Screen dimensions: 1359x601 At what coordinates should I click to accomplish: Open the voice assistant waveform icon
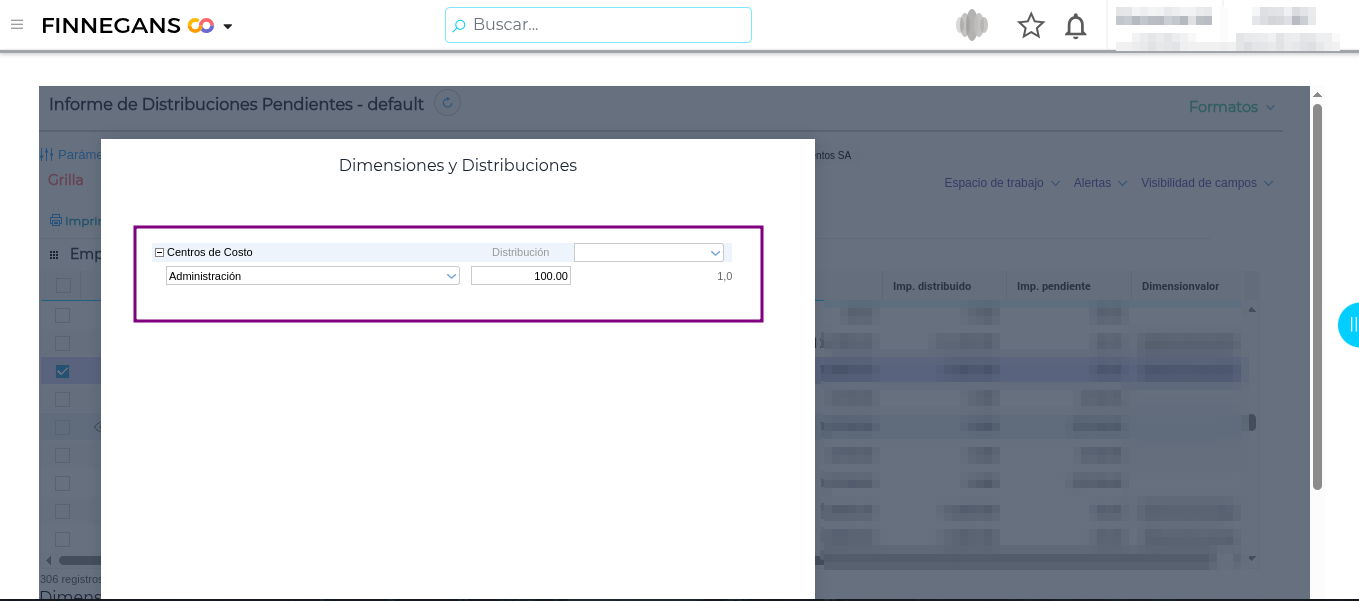tap(972, 25)
